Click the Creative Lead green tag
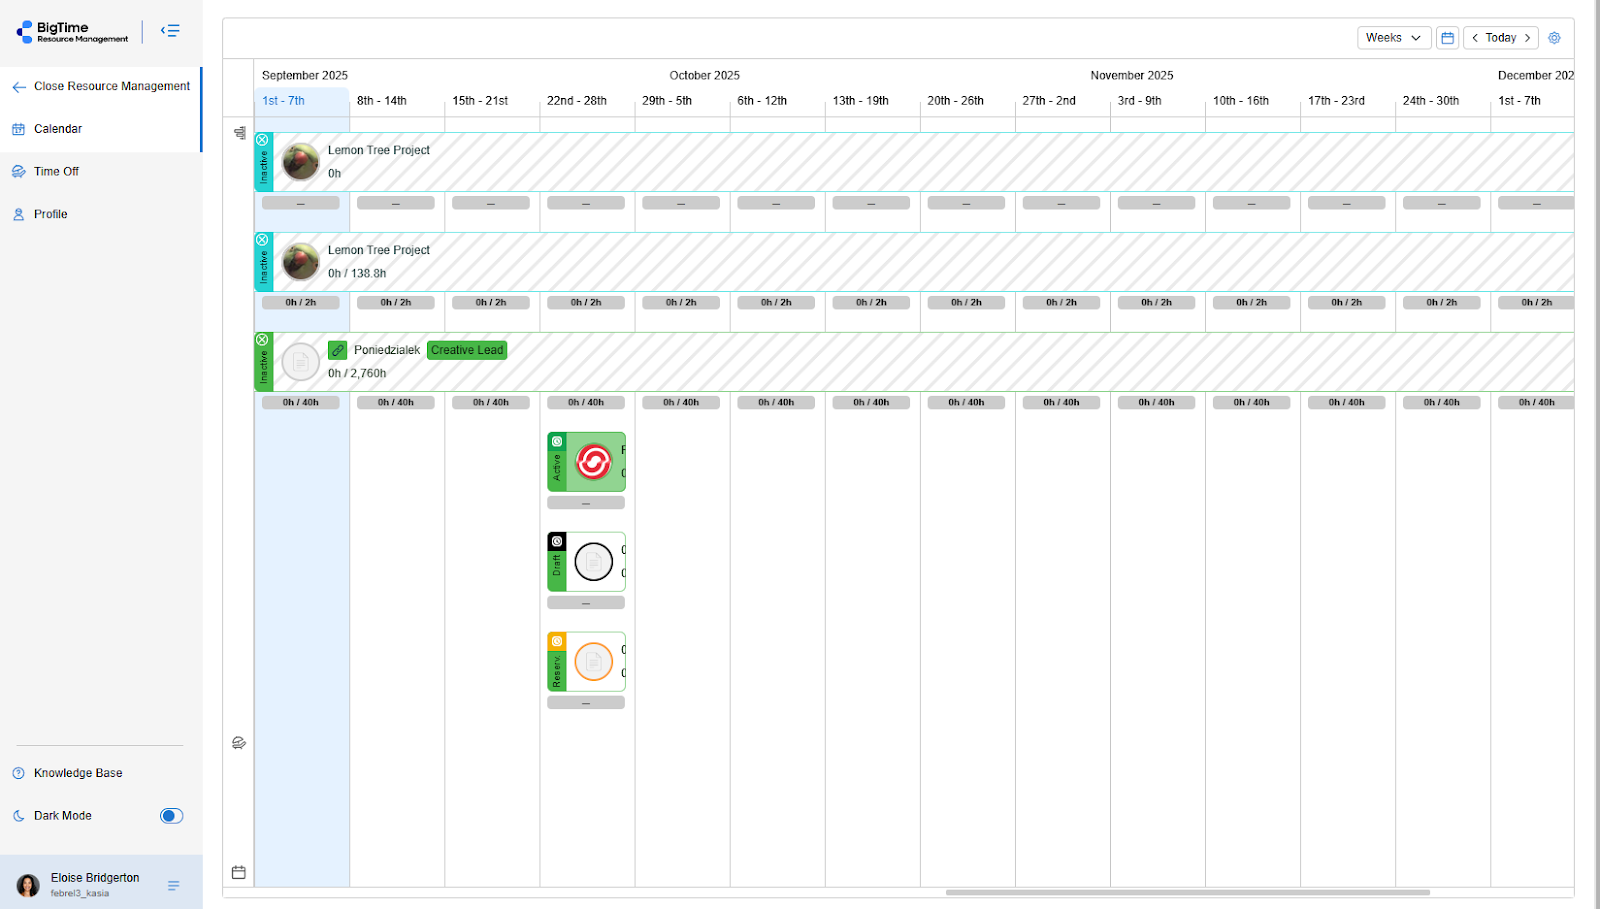The image size is (1600, 909). click(467, 350)
